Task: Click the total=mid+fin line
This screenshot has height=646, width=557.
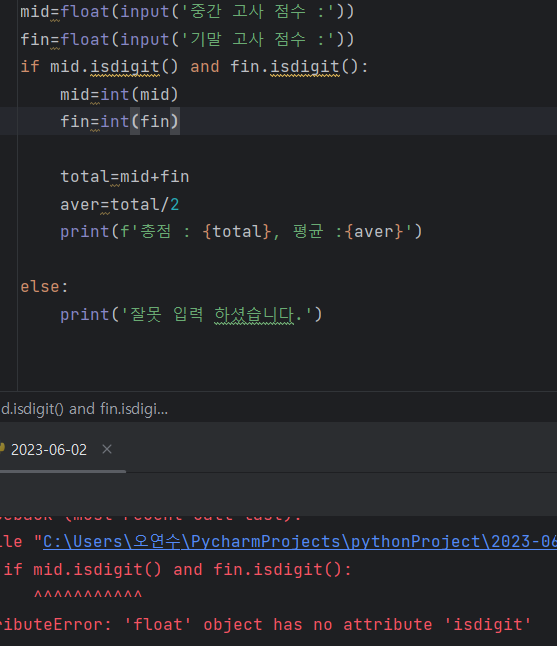Action: click(x=125, y=177)
